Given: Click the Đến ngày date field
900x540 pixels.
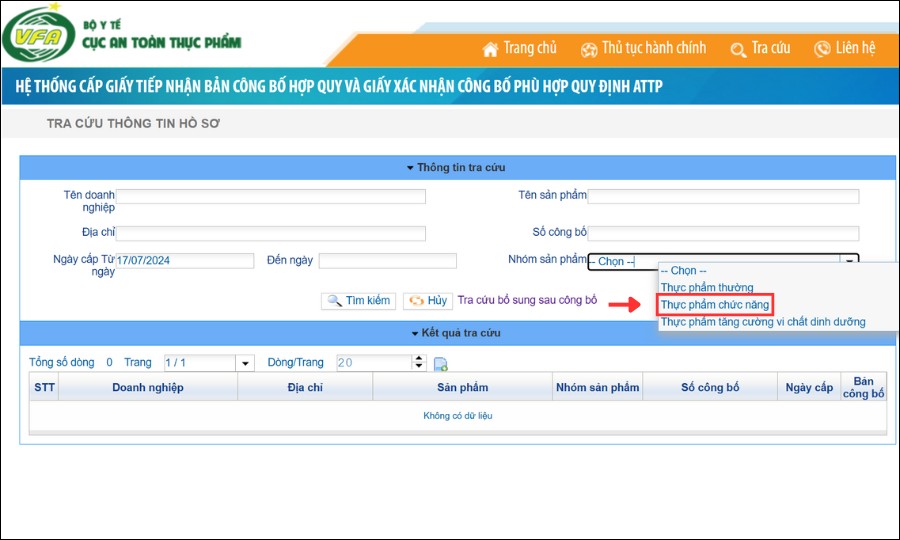Looking at the screenshot, I should [x=388, y=261].
